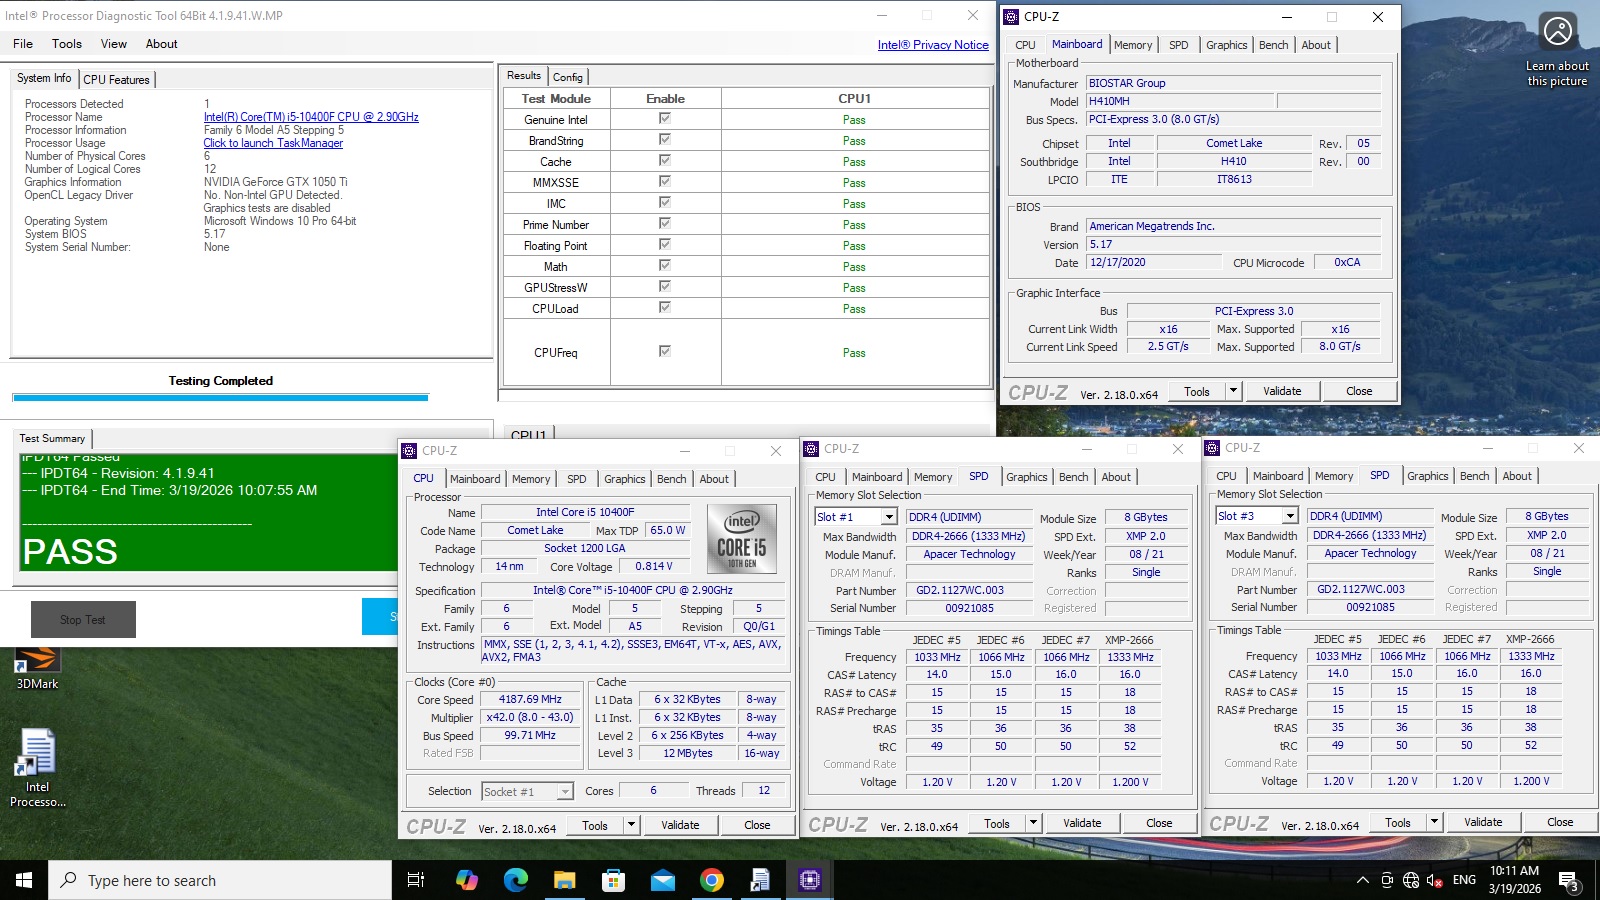
Task: Open File Explorer from the taskbar
Action: coord(564,880)
